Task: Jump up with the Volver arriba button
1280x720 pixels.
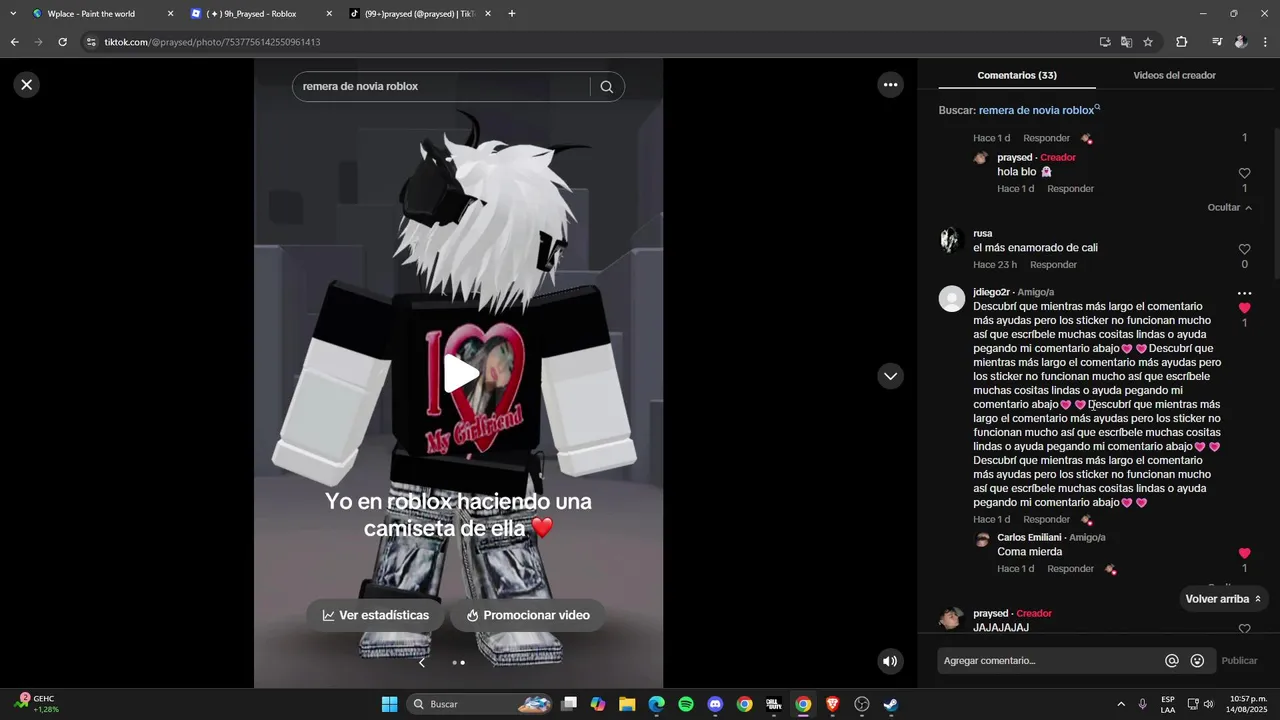Action: 1223,599
